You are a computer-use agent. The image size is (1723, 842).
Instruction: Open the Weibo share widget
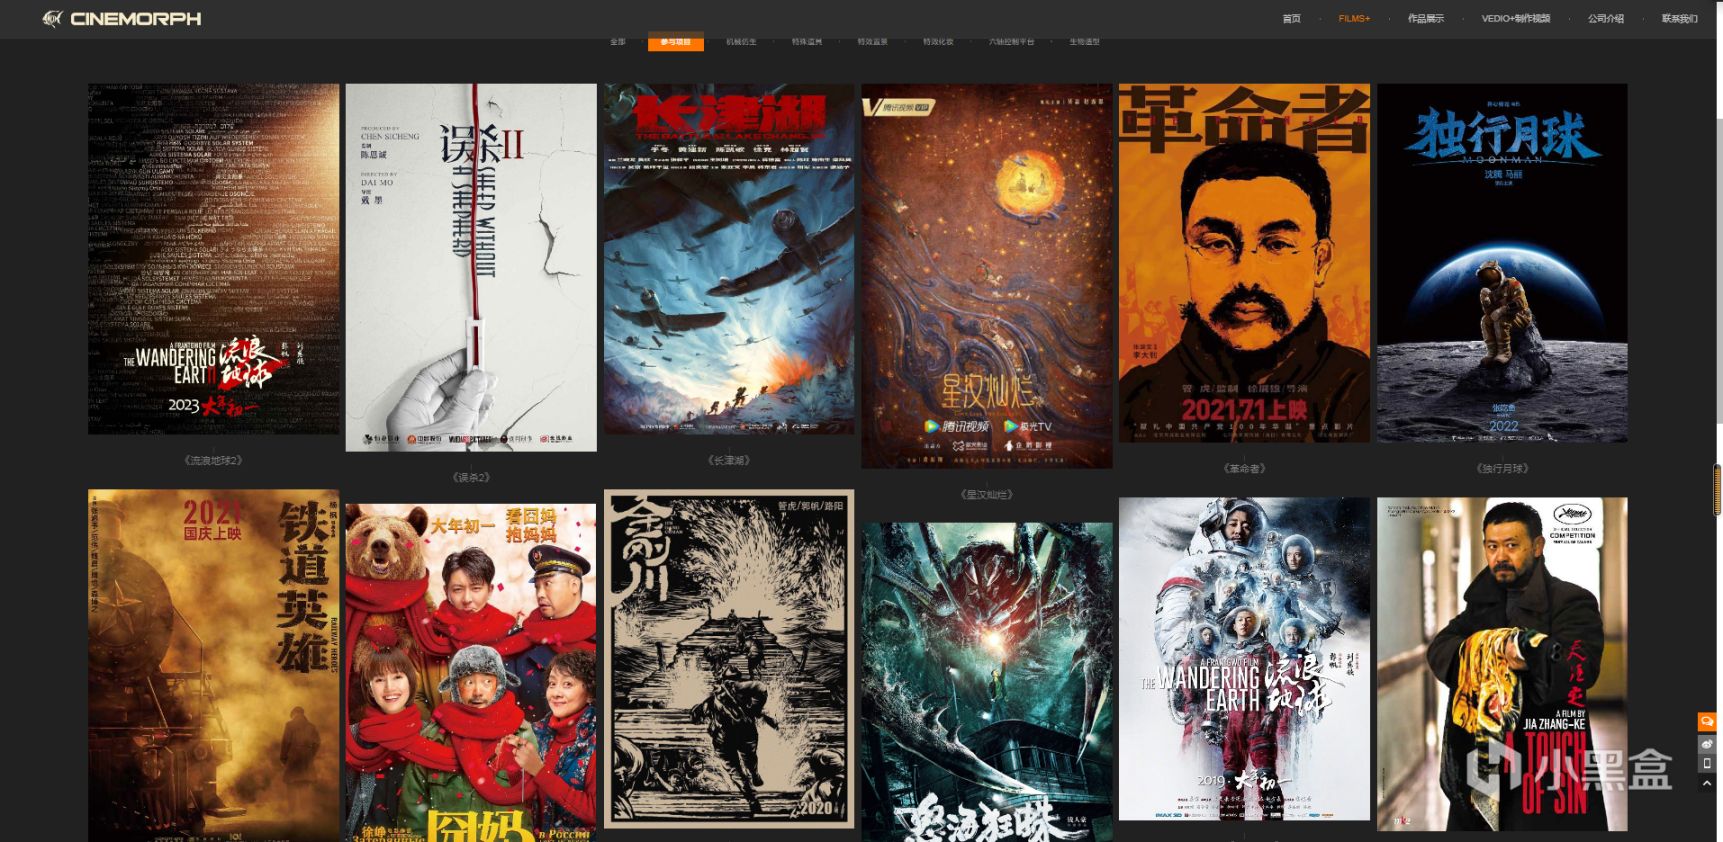[1707, 744]
